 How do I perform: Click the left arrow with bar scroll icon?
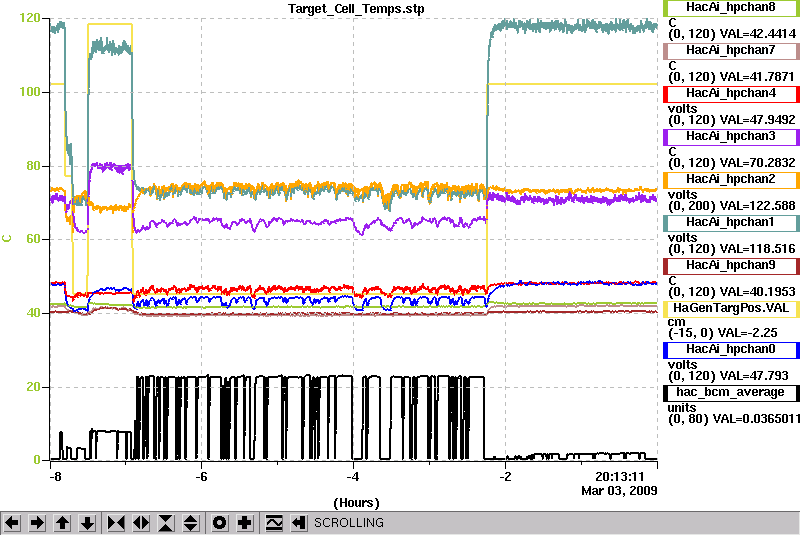299,523
